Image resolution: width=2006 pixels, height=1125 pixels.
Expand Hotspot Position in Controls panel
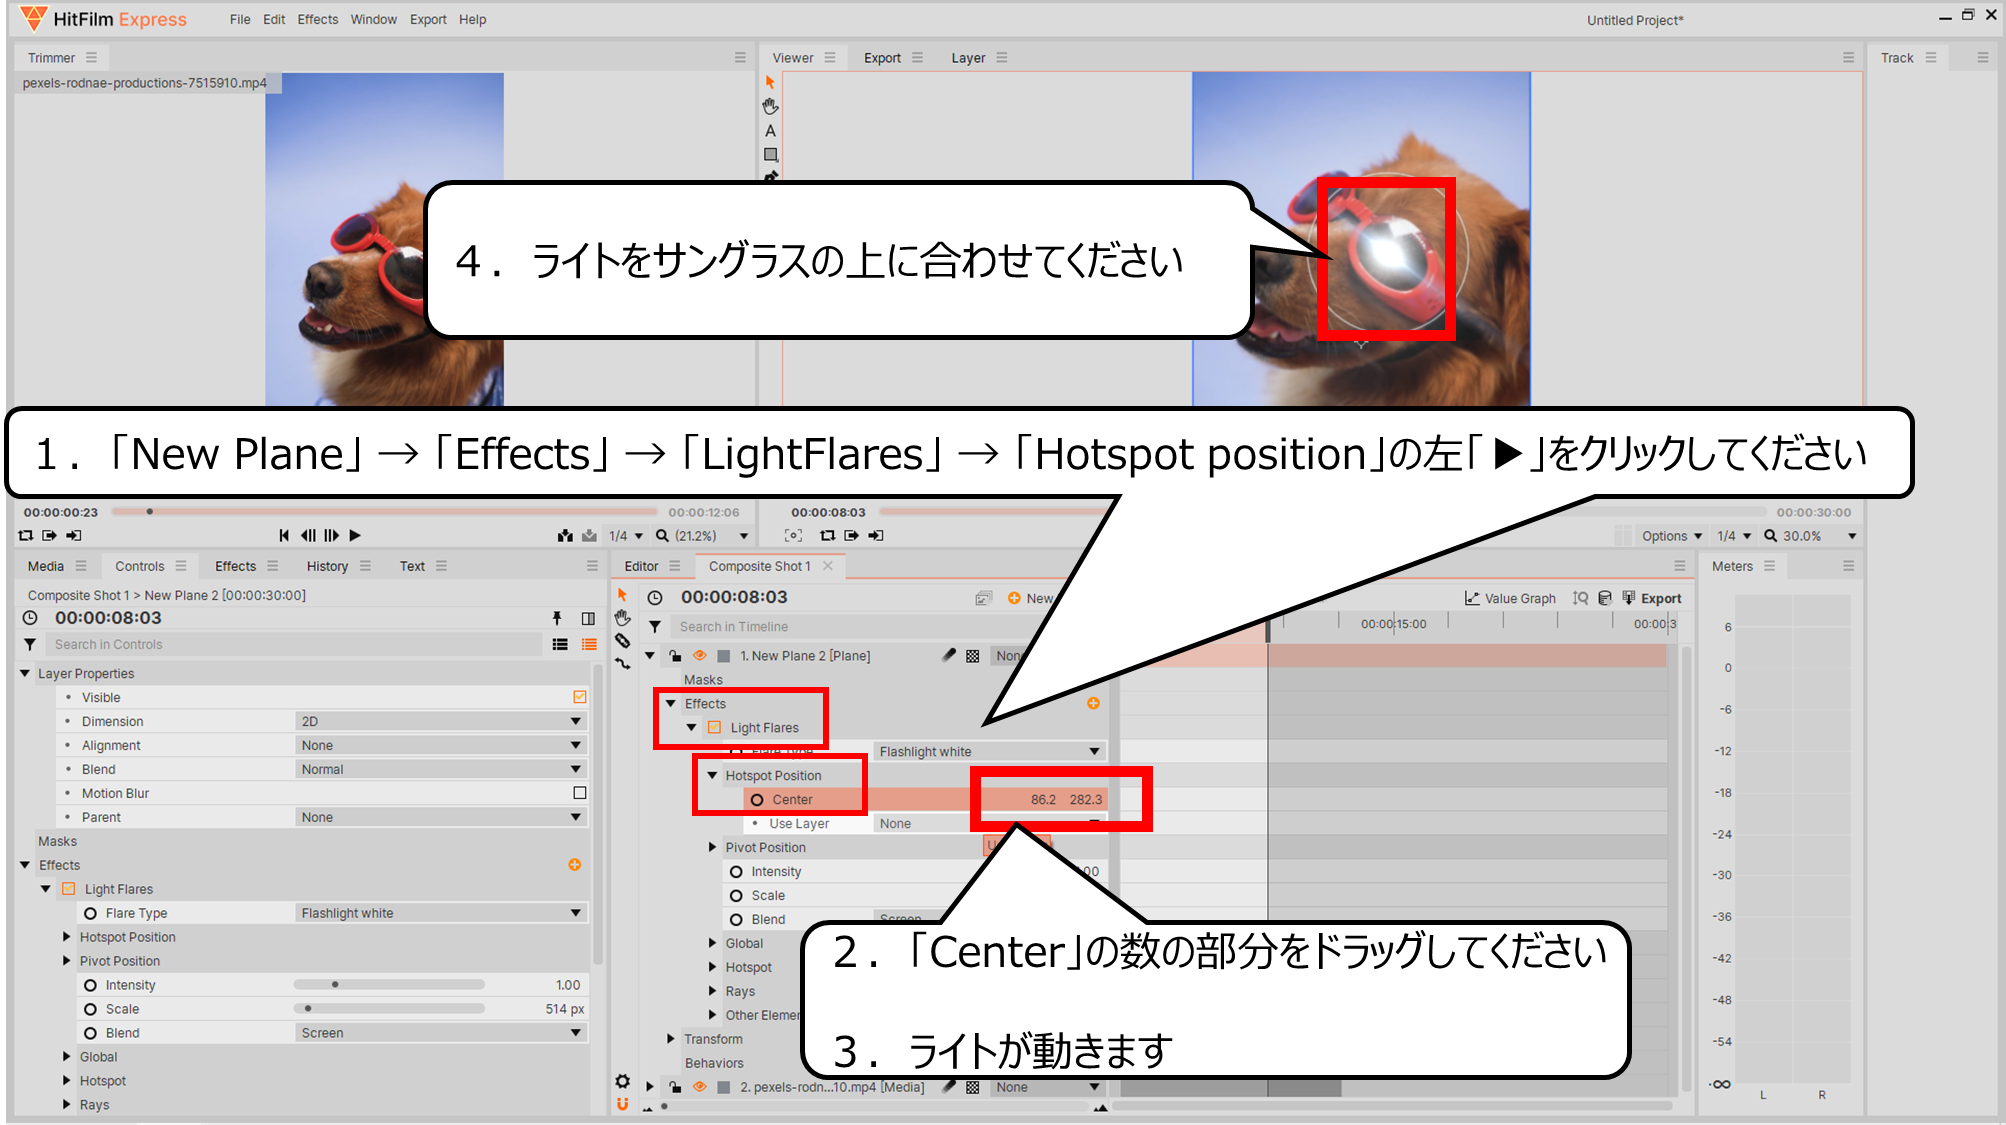point(67,937)
